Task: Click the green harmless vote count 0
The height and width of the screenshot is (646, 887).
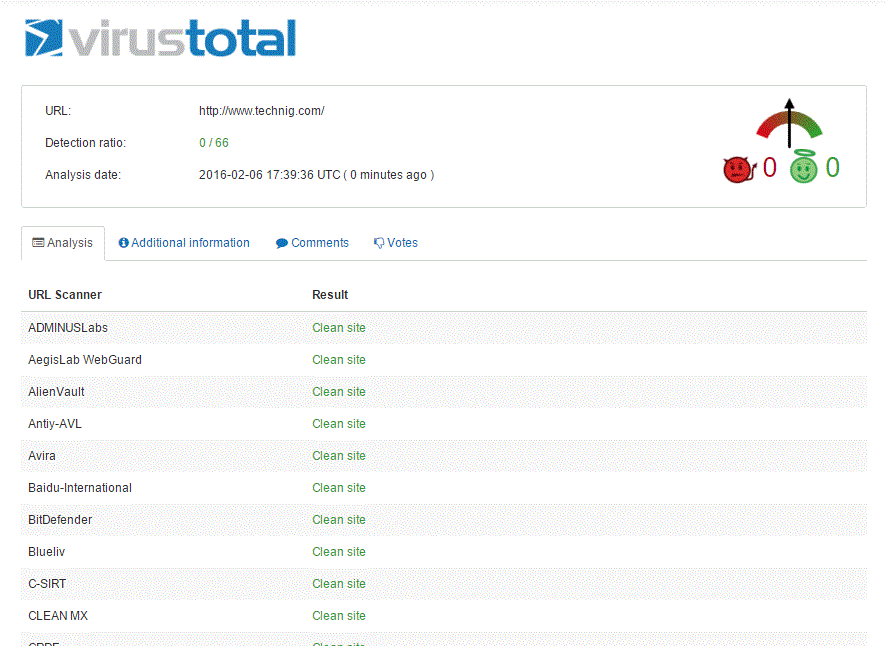Action: 832,167
